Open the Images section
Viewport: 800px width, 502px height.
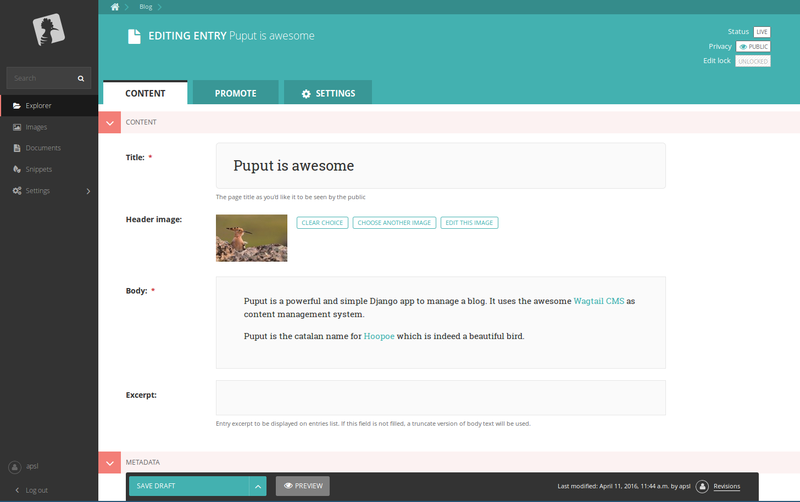36,127
